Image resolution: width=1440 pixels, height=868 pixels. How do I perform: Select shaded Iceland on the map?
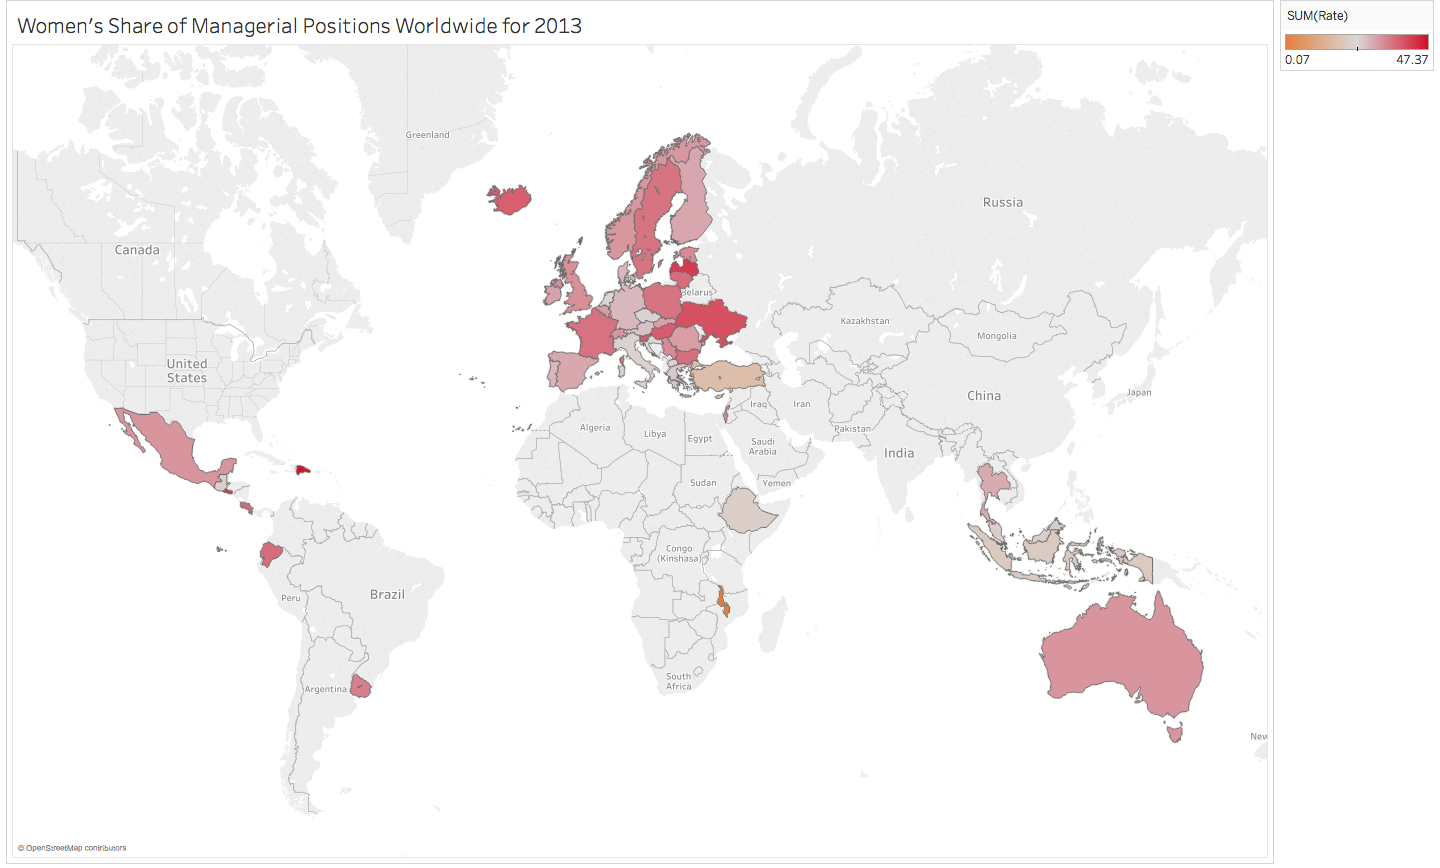tap(510, 199)
